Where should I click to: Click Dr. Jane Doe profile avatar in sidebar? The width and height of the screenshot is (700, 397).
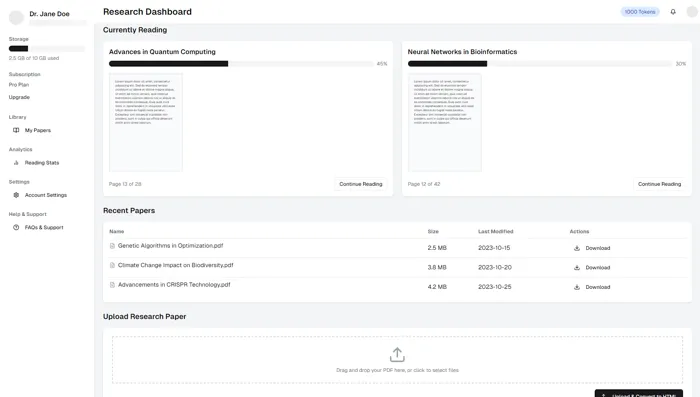[17, 17]
